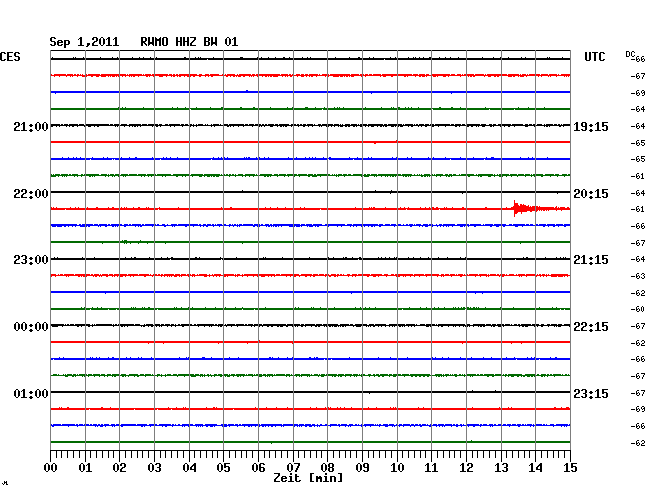Click the CES time zone header
The width and height of the screenshot is (650, 494).
[x=10, y=57]
